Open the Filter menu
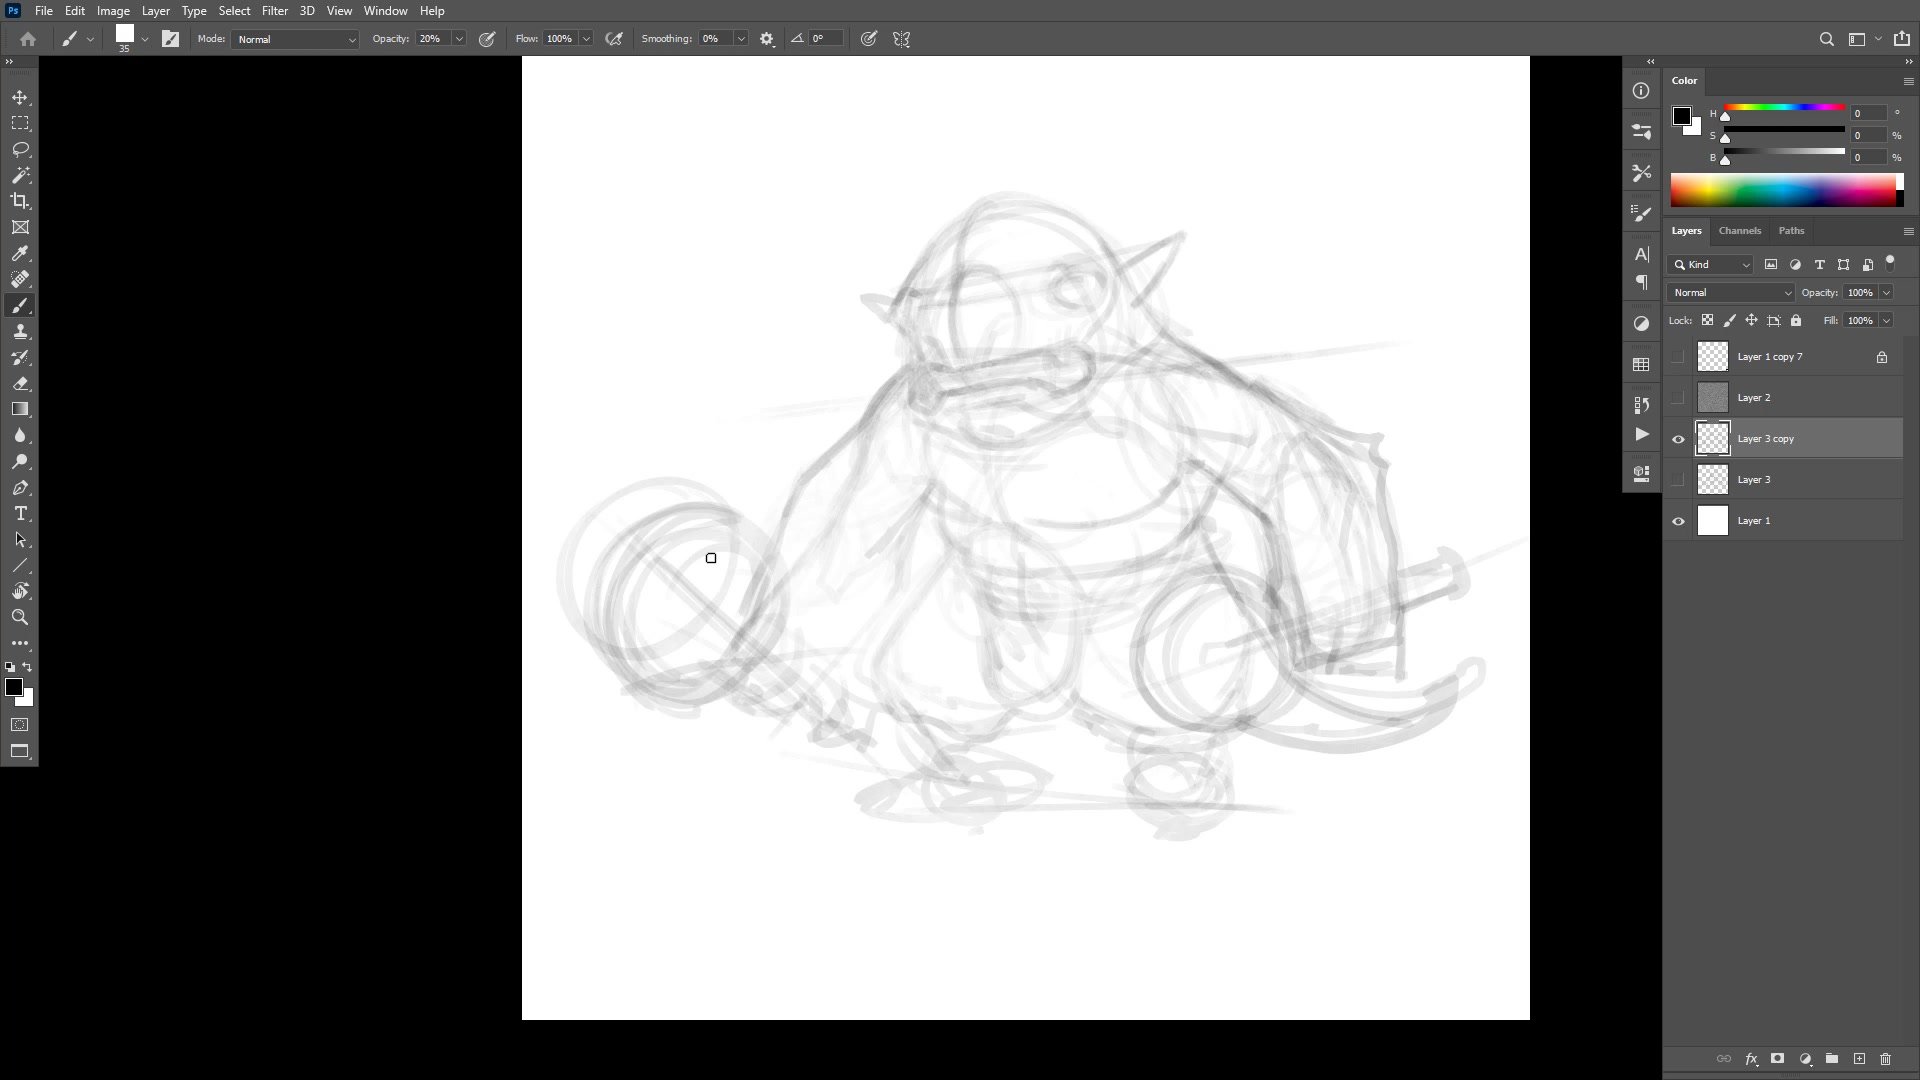 coord(274,11)
